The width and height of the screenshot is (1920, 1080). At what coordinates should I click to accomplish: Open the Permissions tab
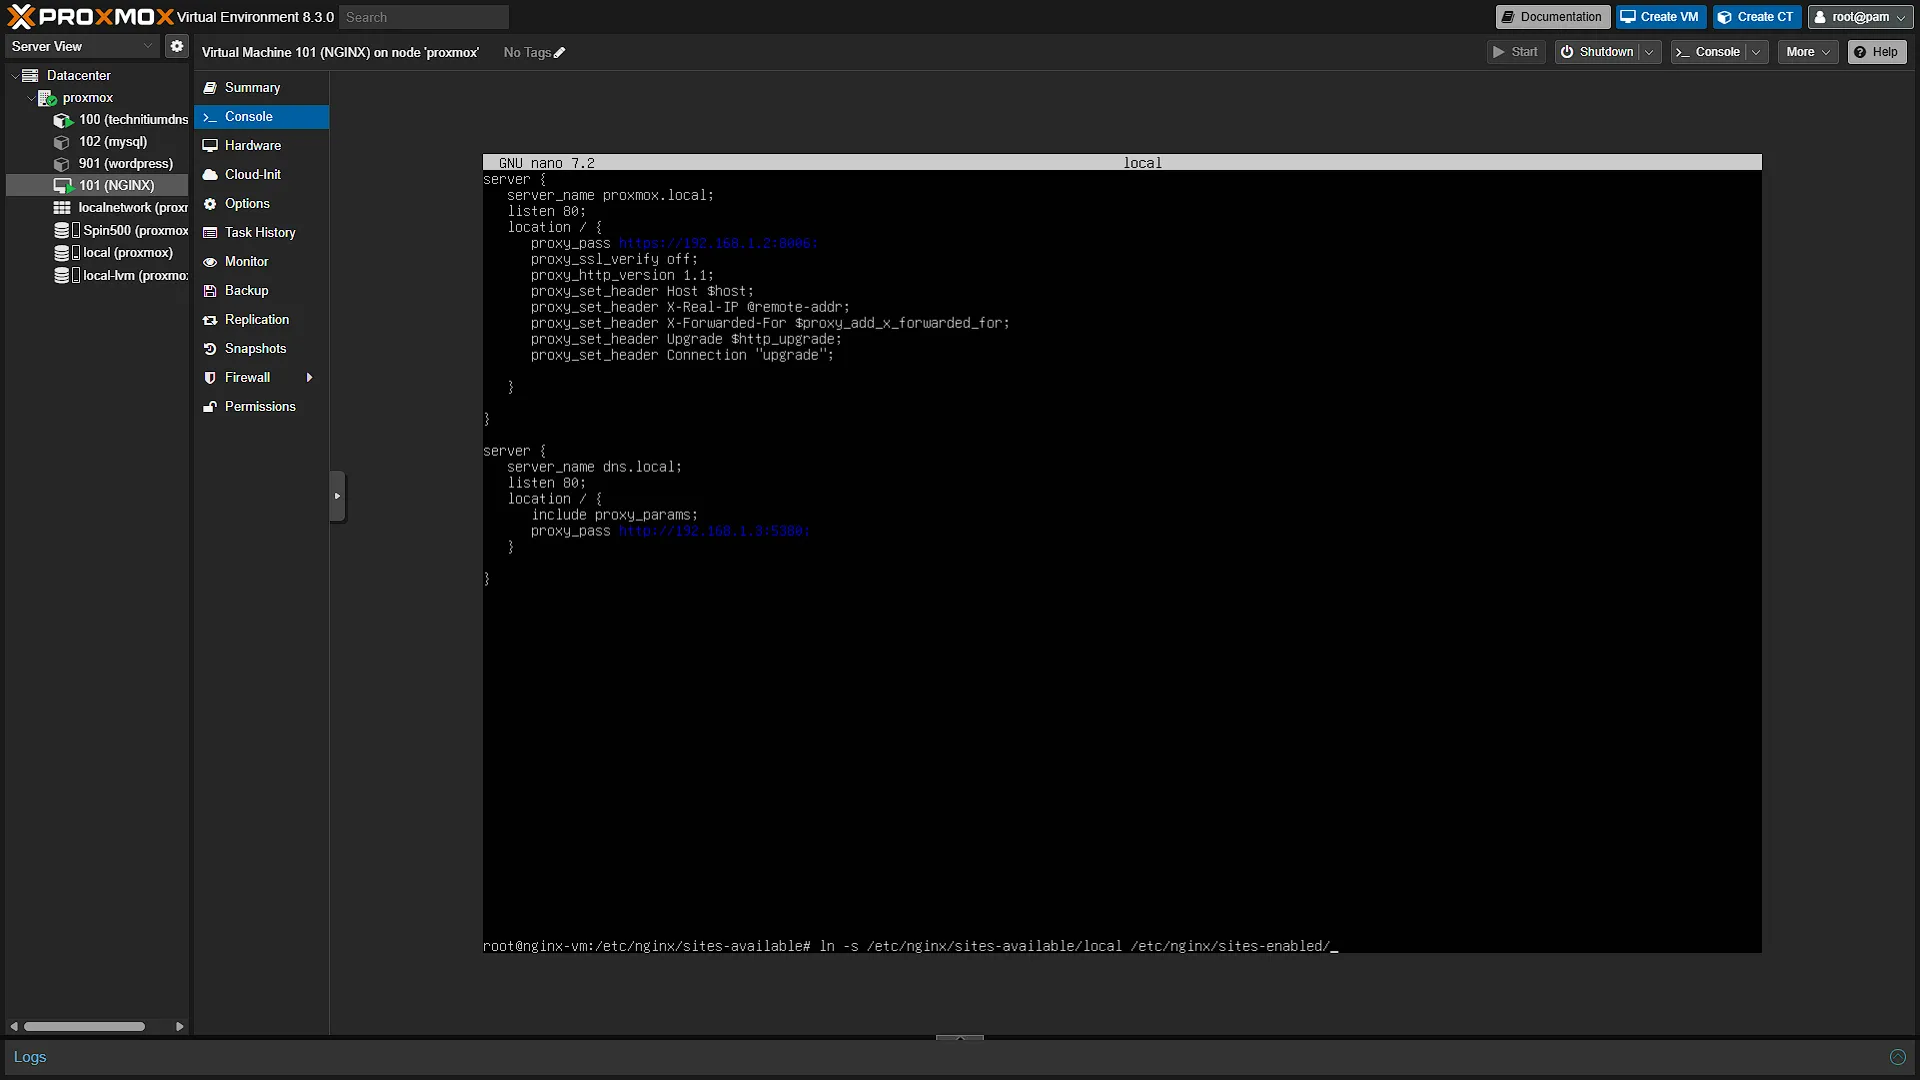click(x=261, y=407)
